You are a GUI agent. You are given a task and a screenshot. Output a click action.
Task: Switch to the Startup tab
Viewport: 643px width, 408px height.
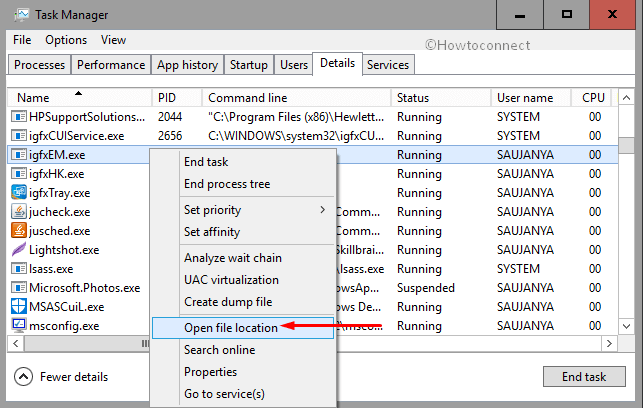(249, 65)
